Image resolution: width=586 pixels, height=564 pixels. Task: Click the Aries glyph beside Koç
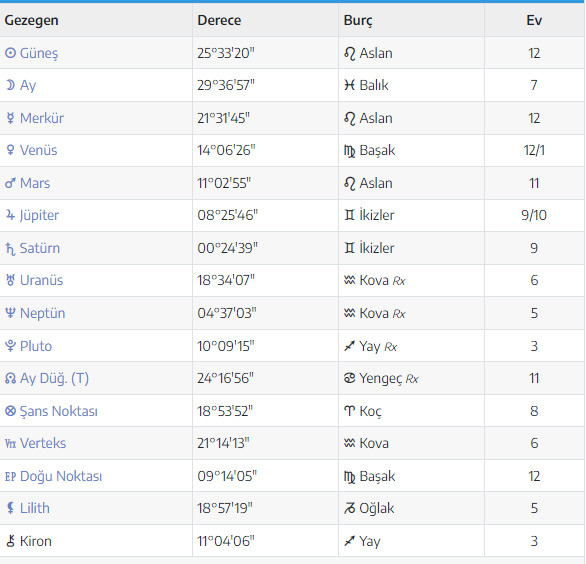pos(349,411)
